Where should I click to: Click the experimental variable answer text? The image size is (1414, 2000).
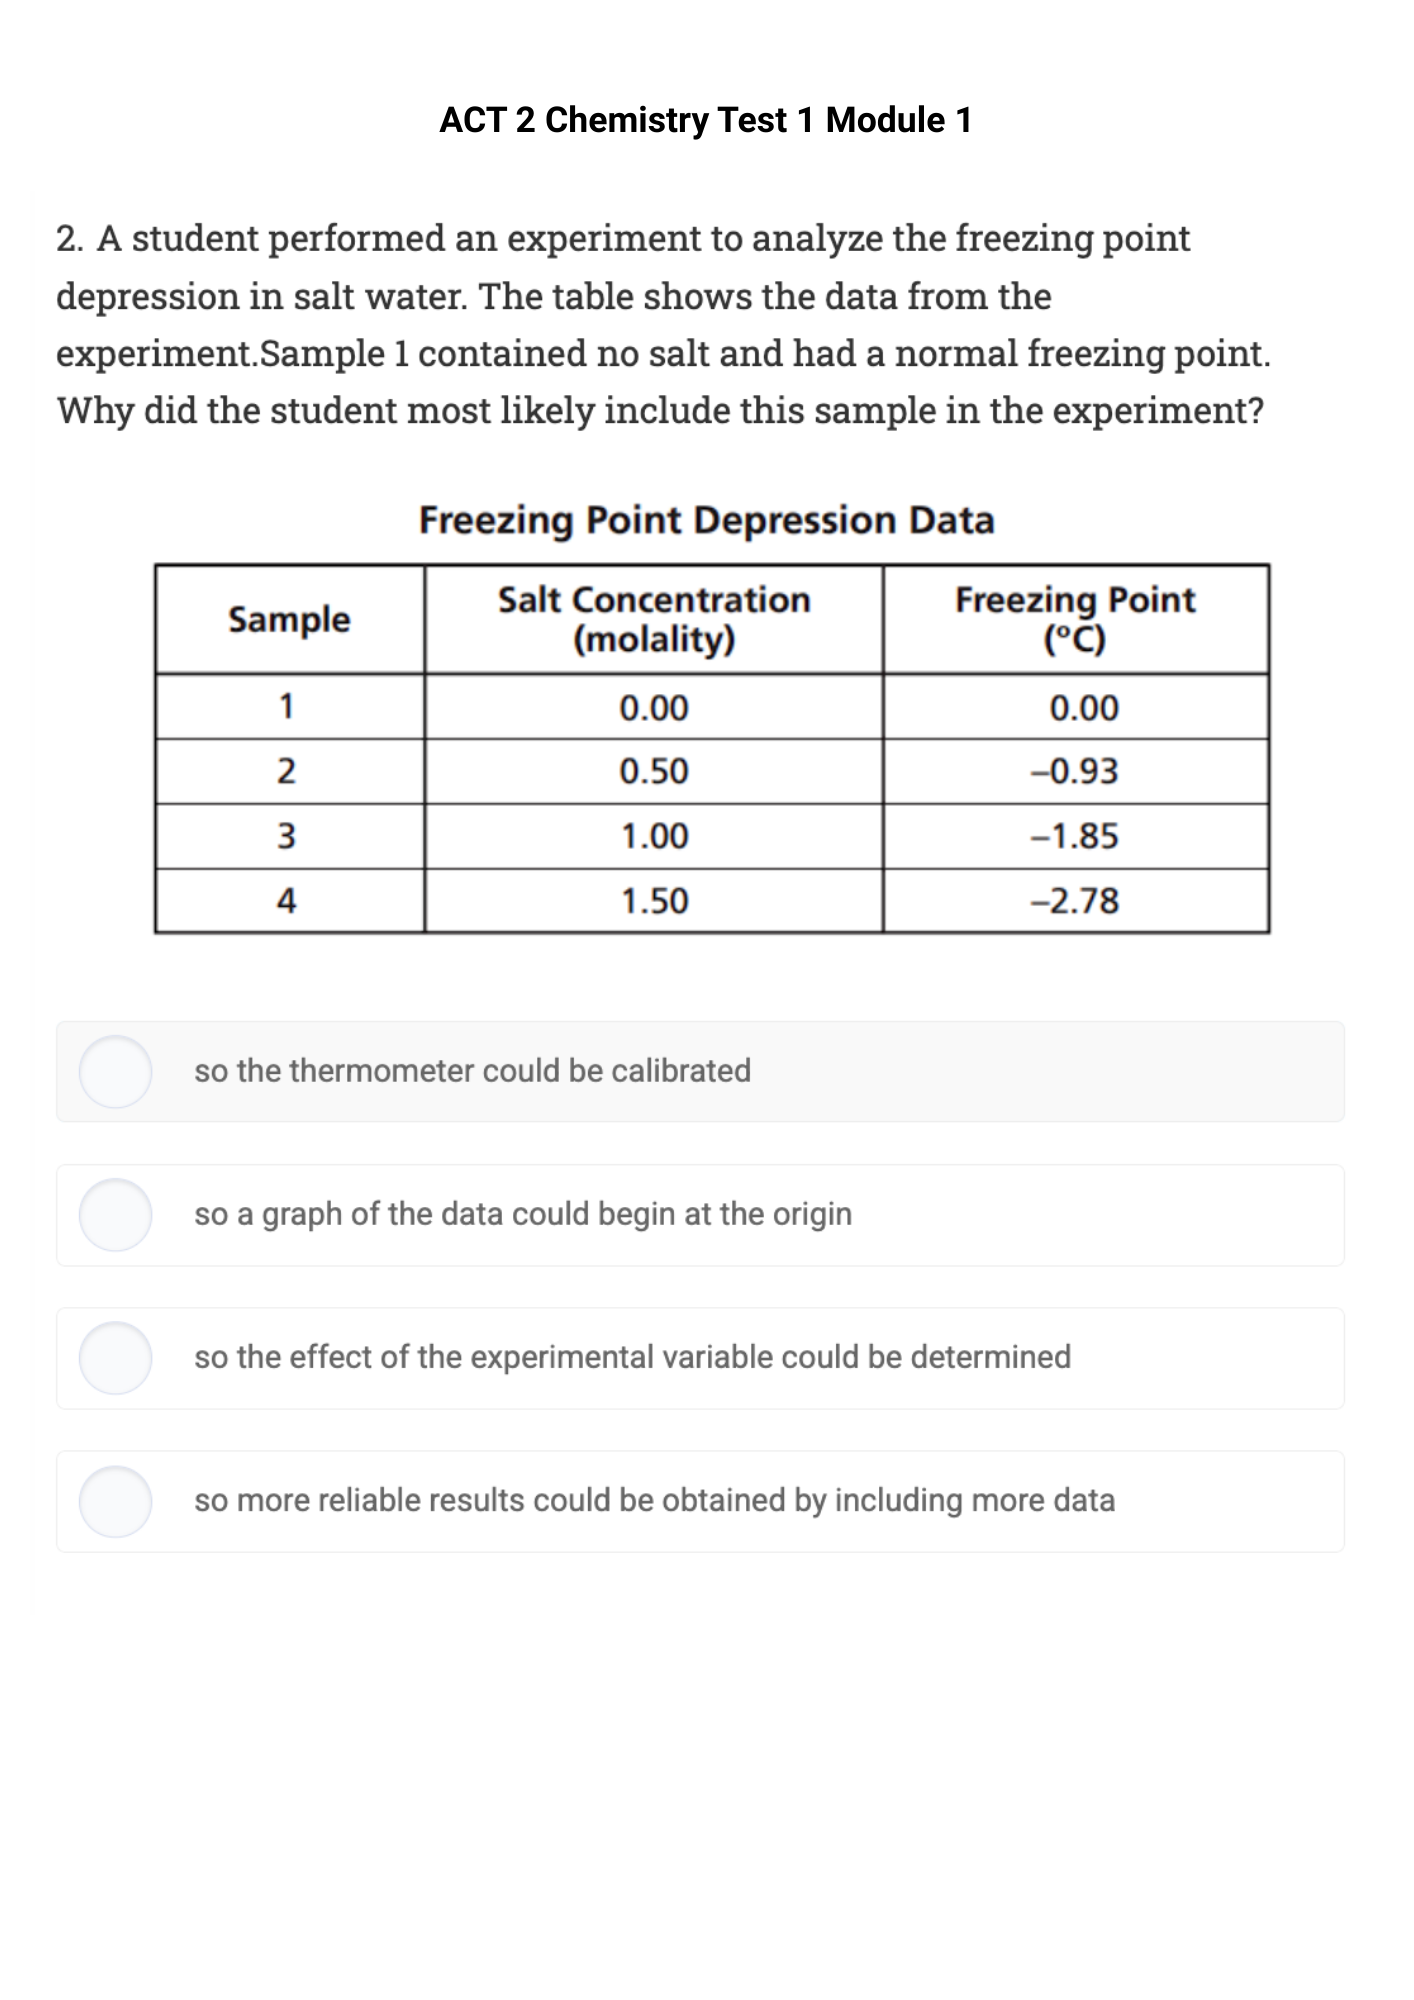pos(630,1357)
